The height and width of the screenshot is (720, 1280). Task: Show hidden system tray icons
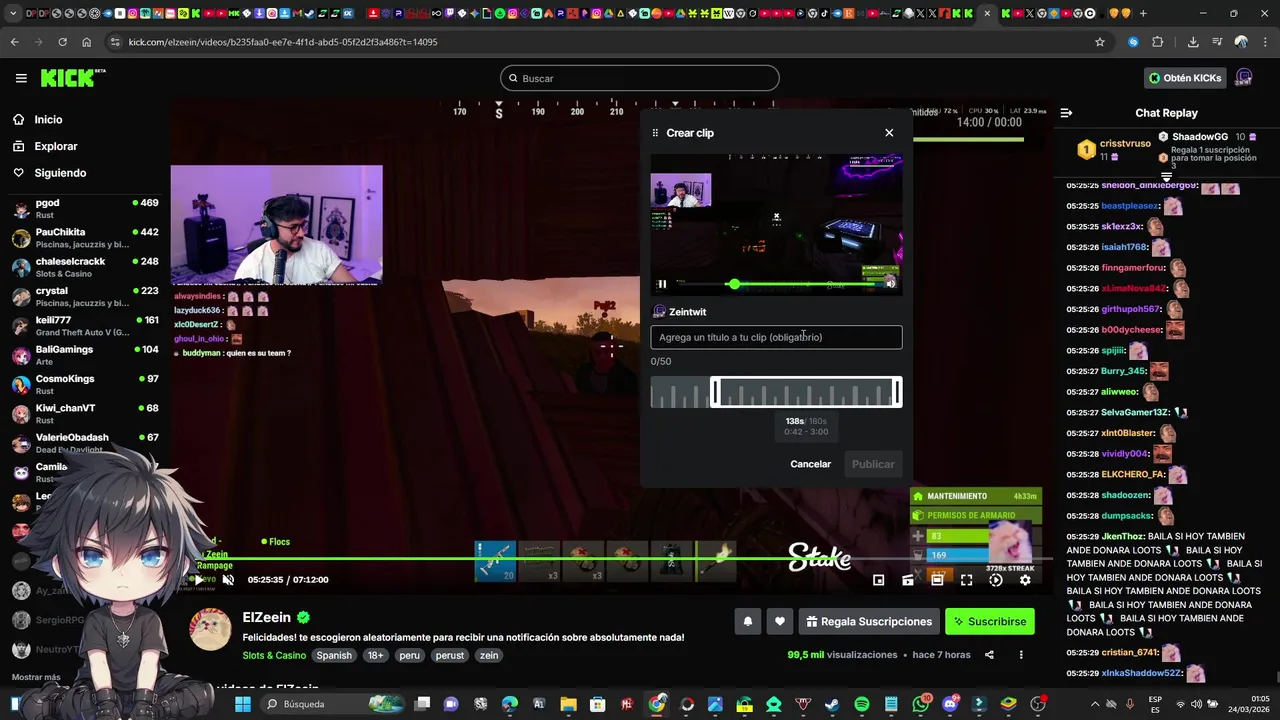1094,704
